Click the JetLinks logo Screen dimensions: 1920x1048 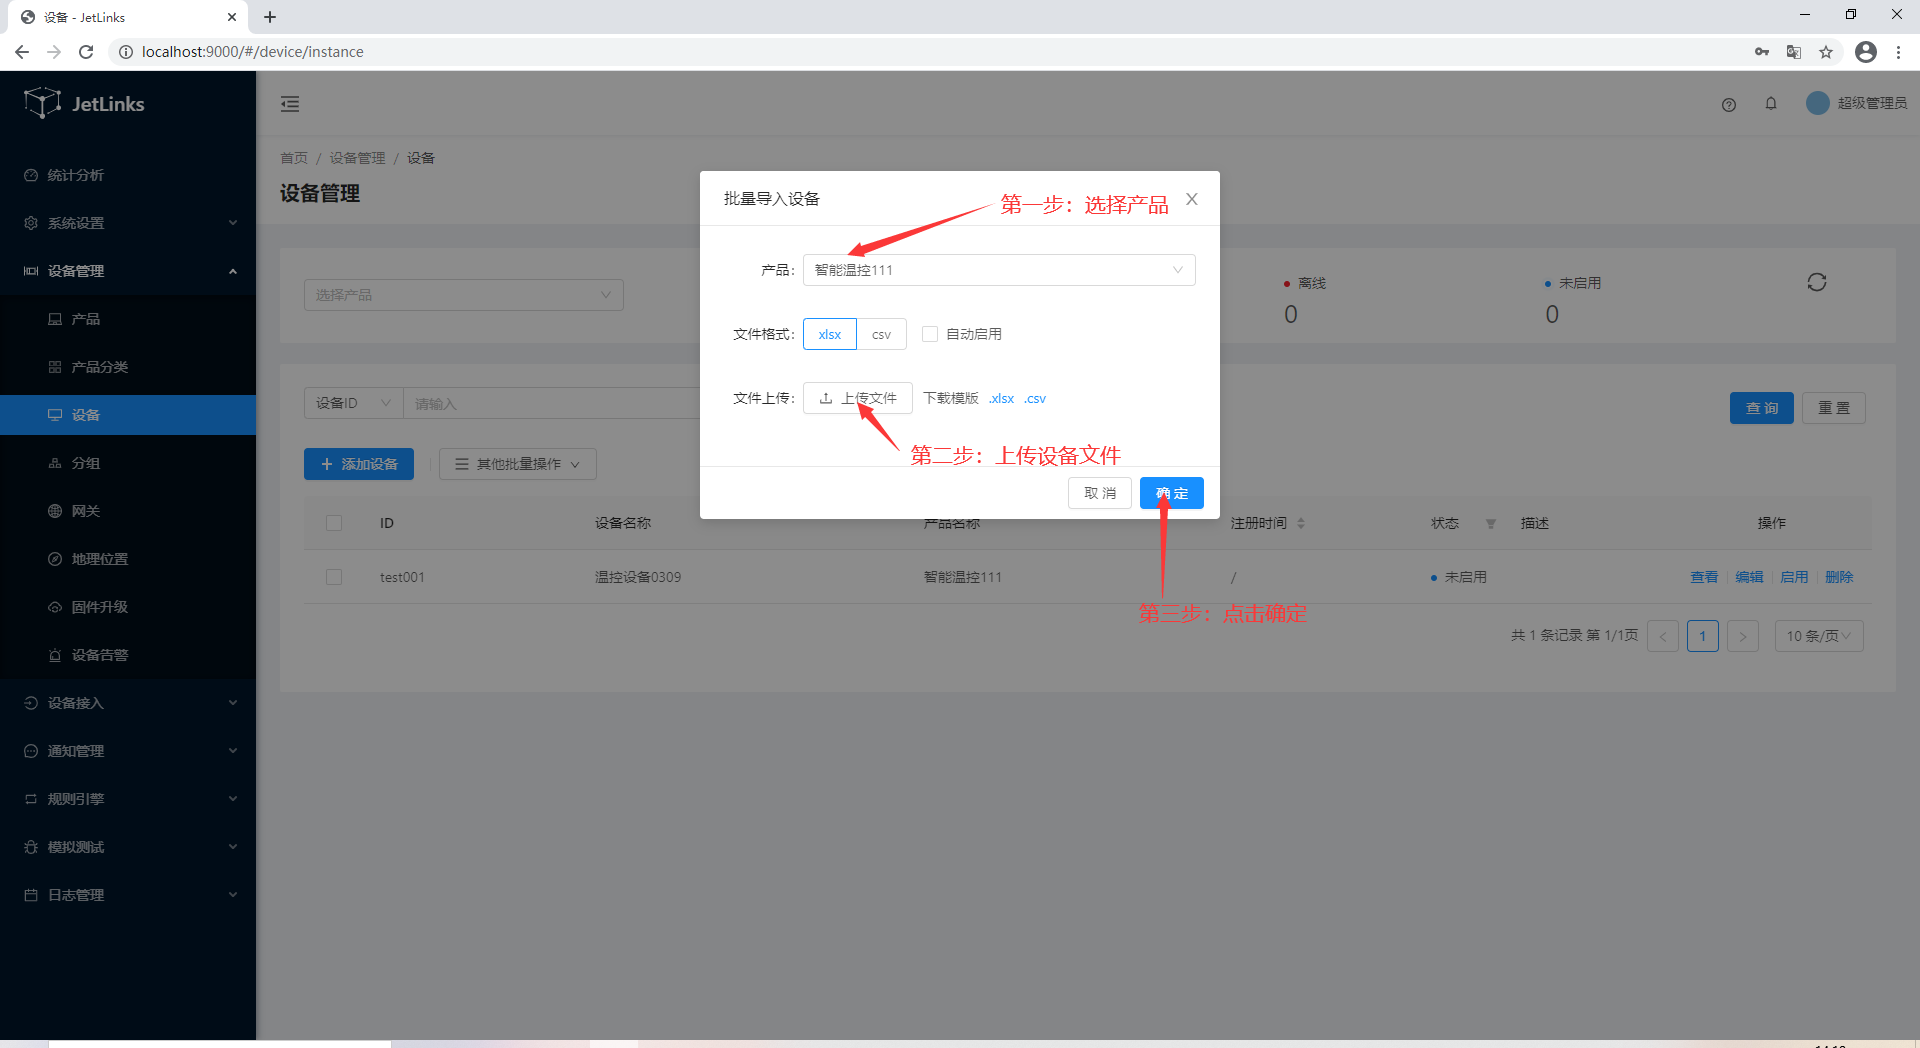(x=85, y=103)
